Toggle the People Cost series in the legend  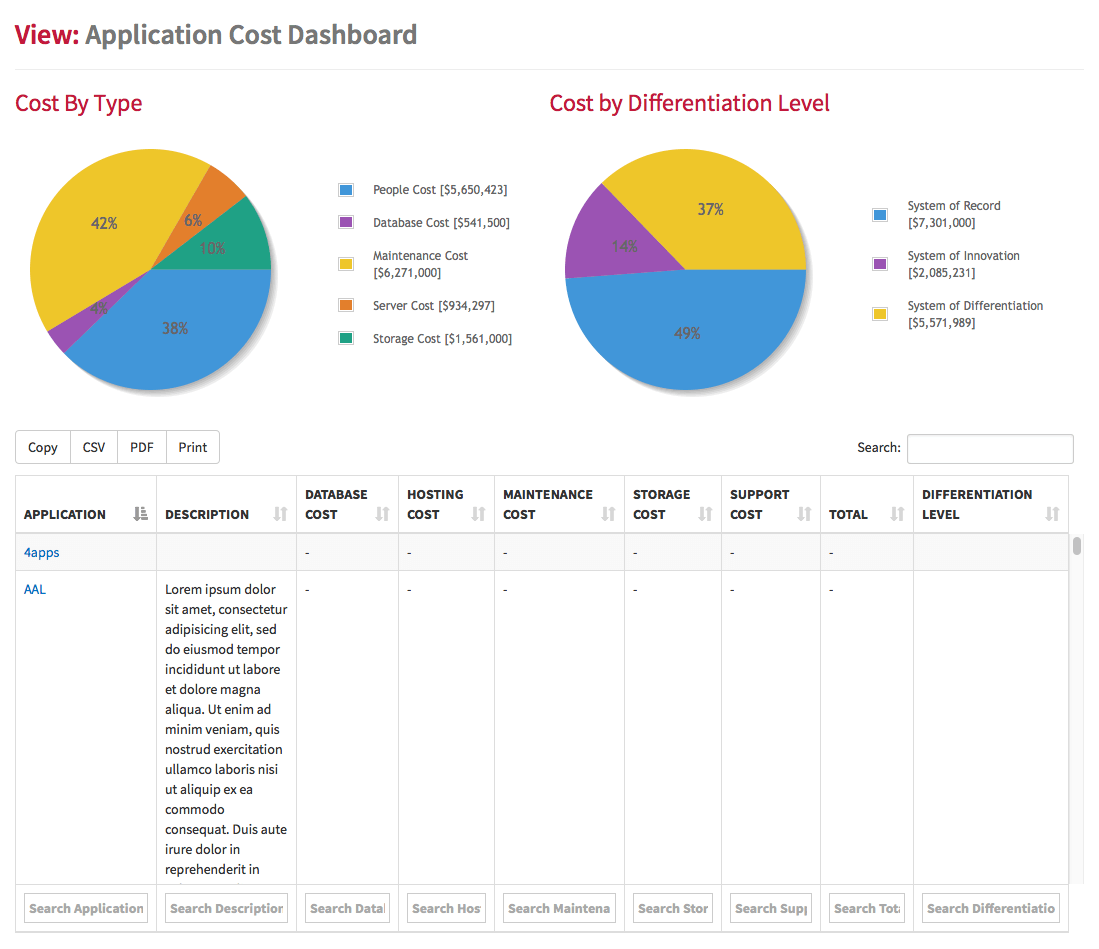click(425, 189)
